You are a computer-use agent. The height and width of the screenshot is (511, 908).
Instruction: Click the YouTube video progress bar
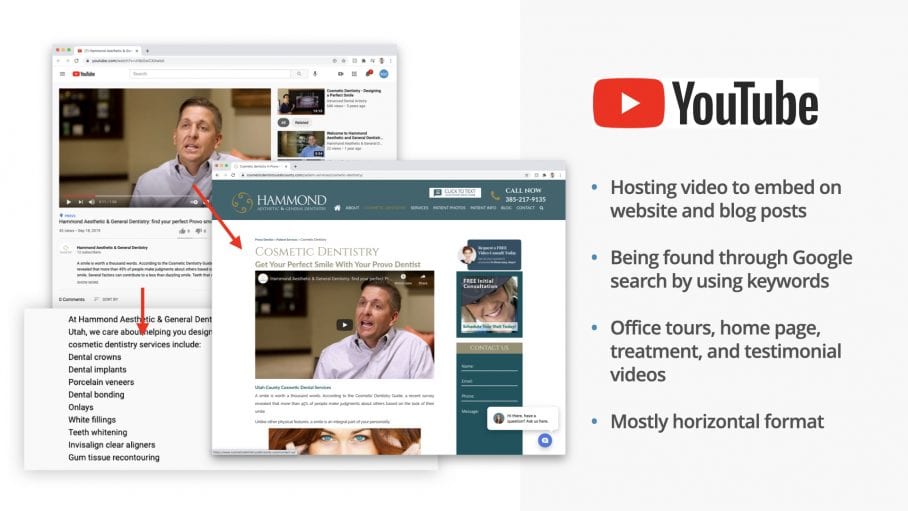(136, 196)
